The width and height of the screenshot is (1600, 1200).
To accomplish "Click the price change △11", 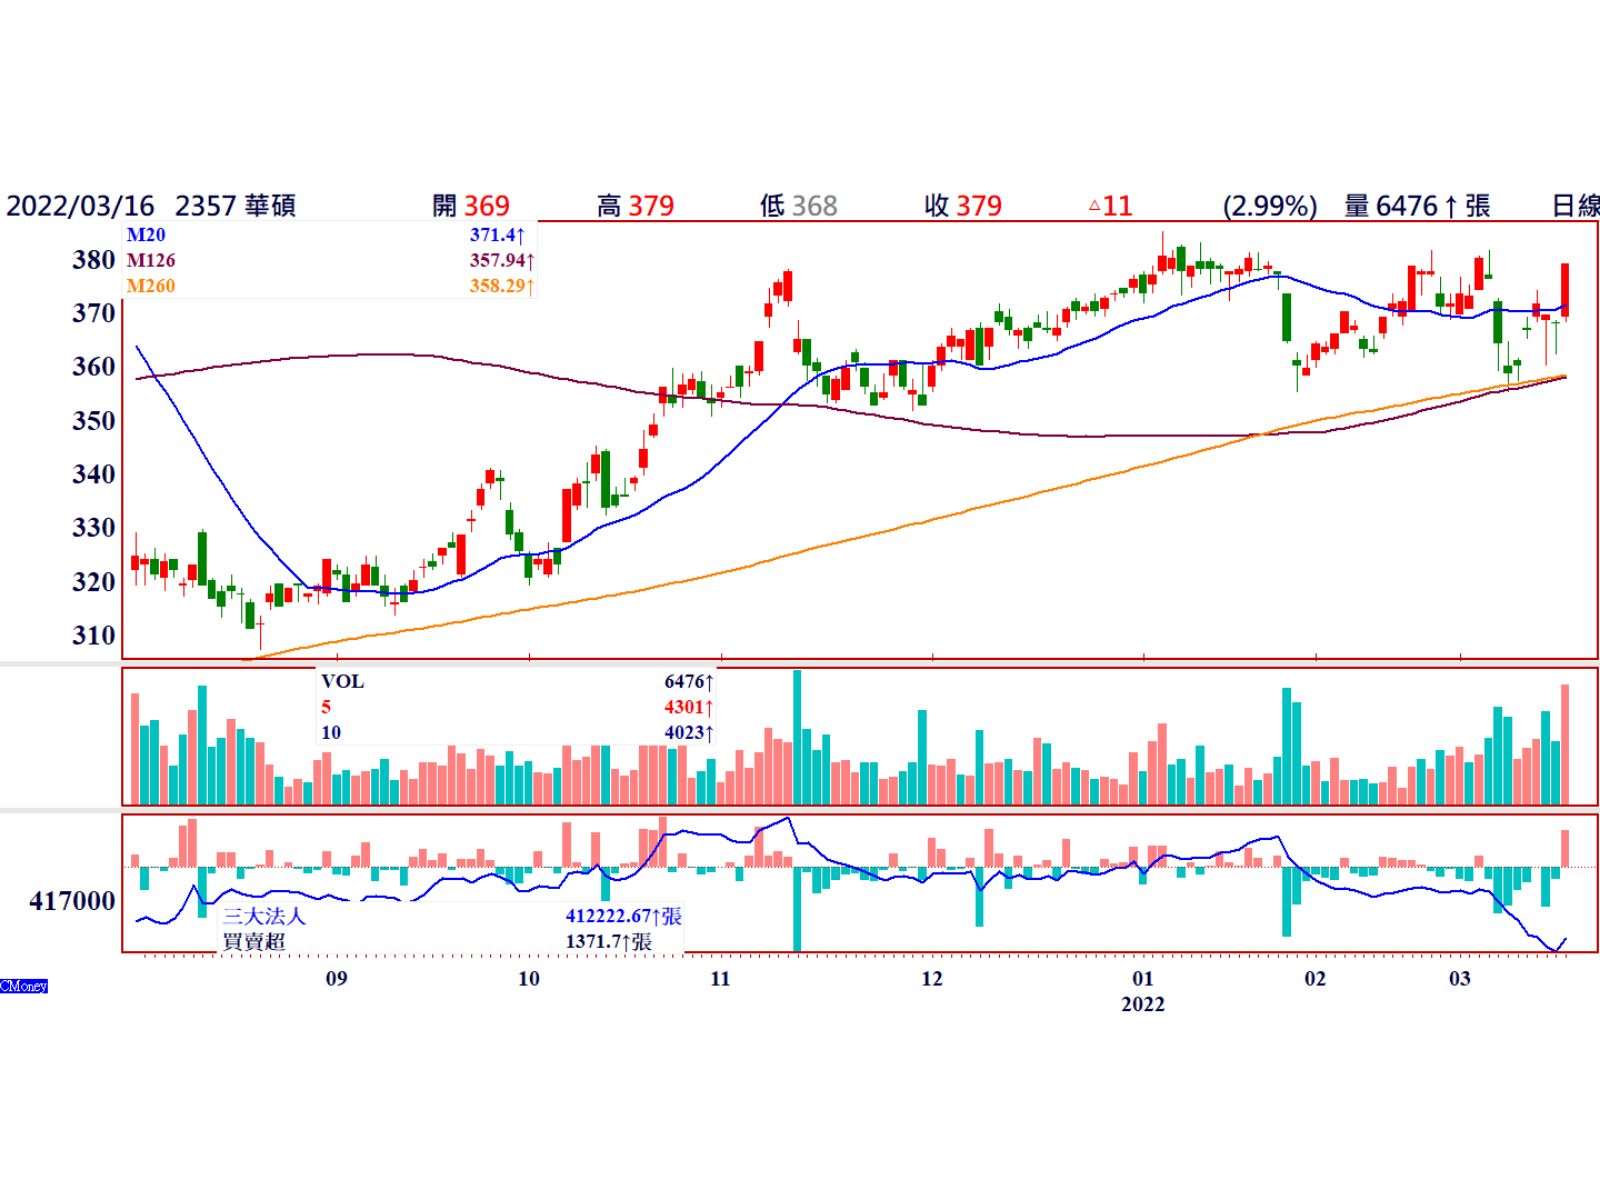I will 1110,206.
